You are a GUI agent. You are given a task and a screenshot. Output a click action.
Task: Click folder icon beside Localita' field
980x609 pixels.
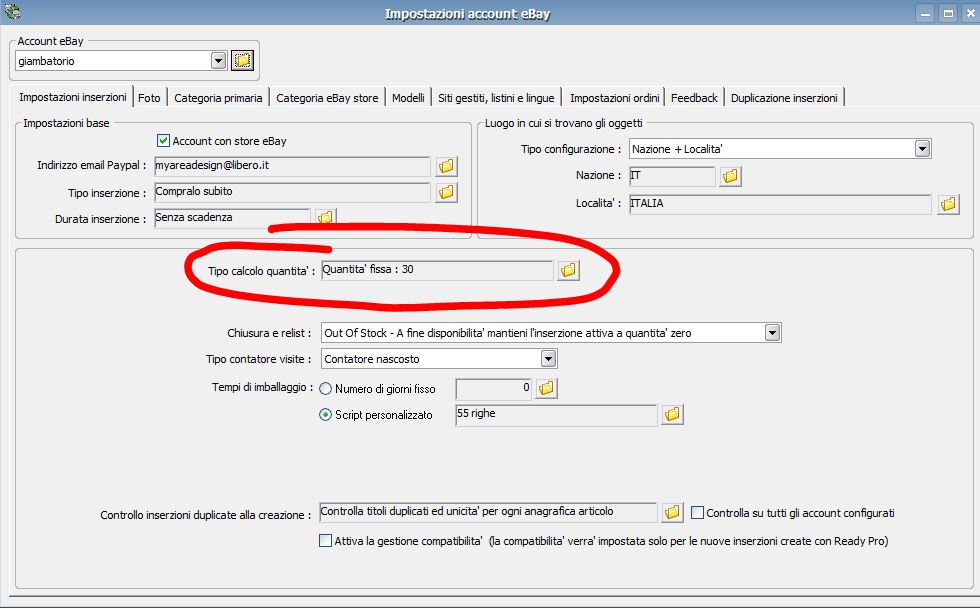coord(948,204)
